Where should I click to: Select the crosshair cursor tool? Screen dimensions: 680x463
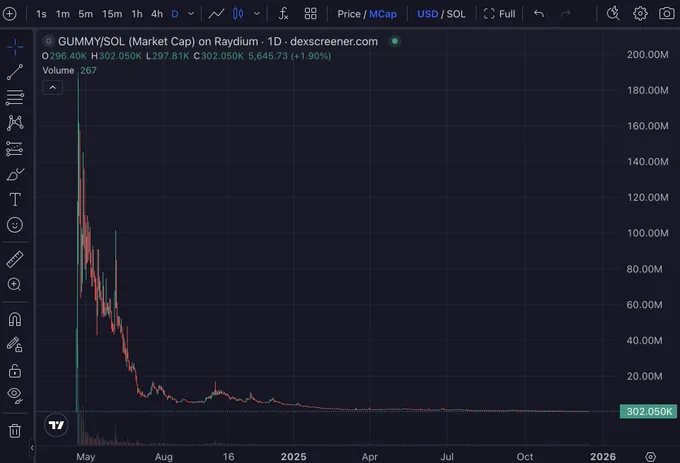coord(15,47)
